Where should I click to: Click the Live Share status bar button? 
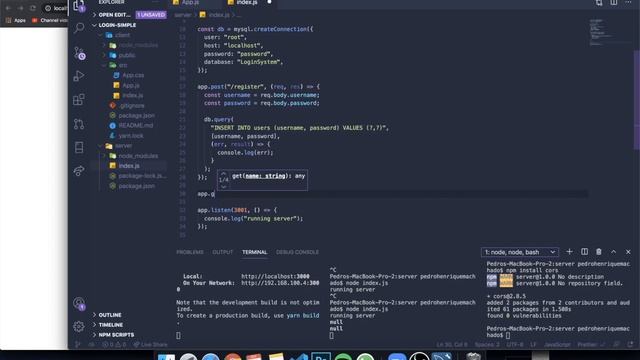pyautogui.click(x=151, y=344)
